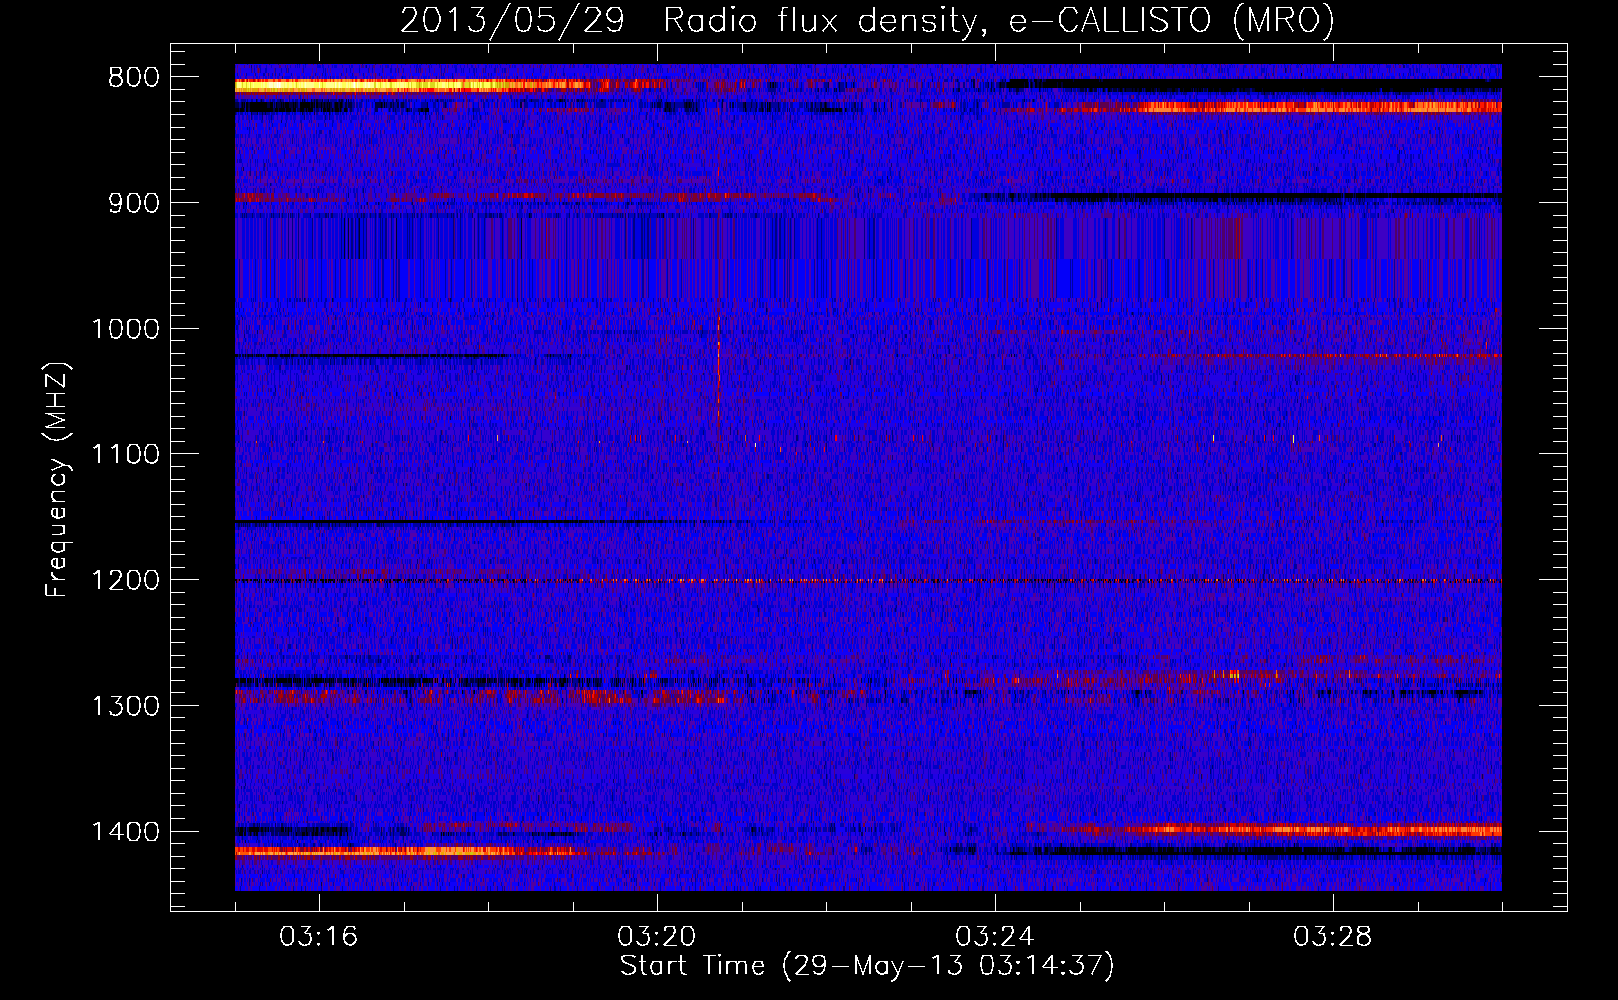1618x1000 pixels.
Task: Click the 900 frequency tick label
Action: click(x=133, y=203)
